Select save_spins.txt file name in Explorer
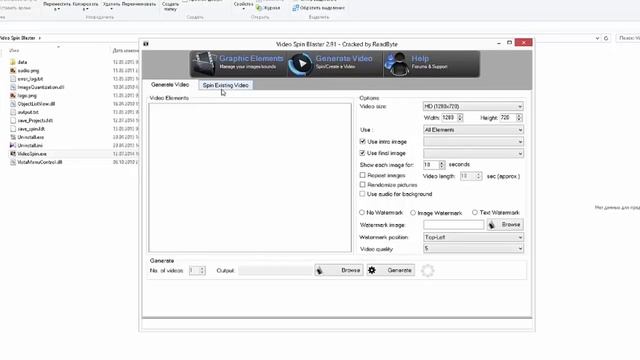Screen dimensions: 640x360 [31, 129]
